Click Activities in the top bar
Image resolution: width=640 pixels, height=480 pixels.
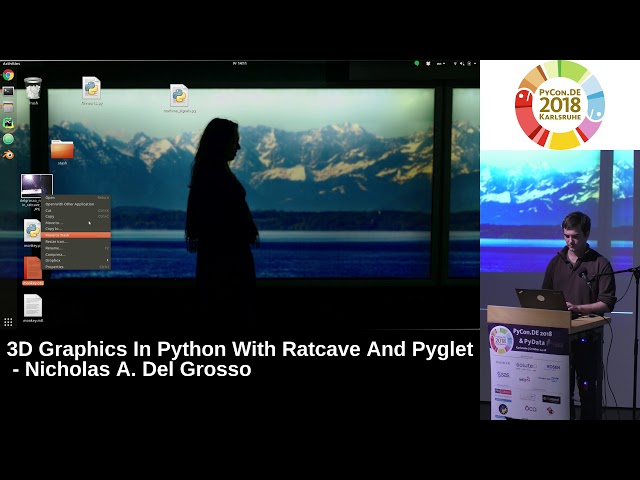[11, 64]
